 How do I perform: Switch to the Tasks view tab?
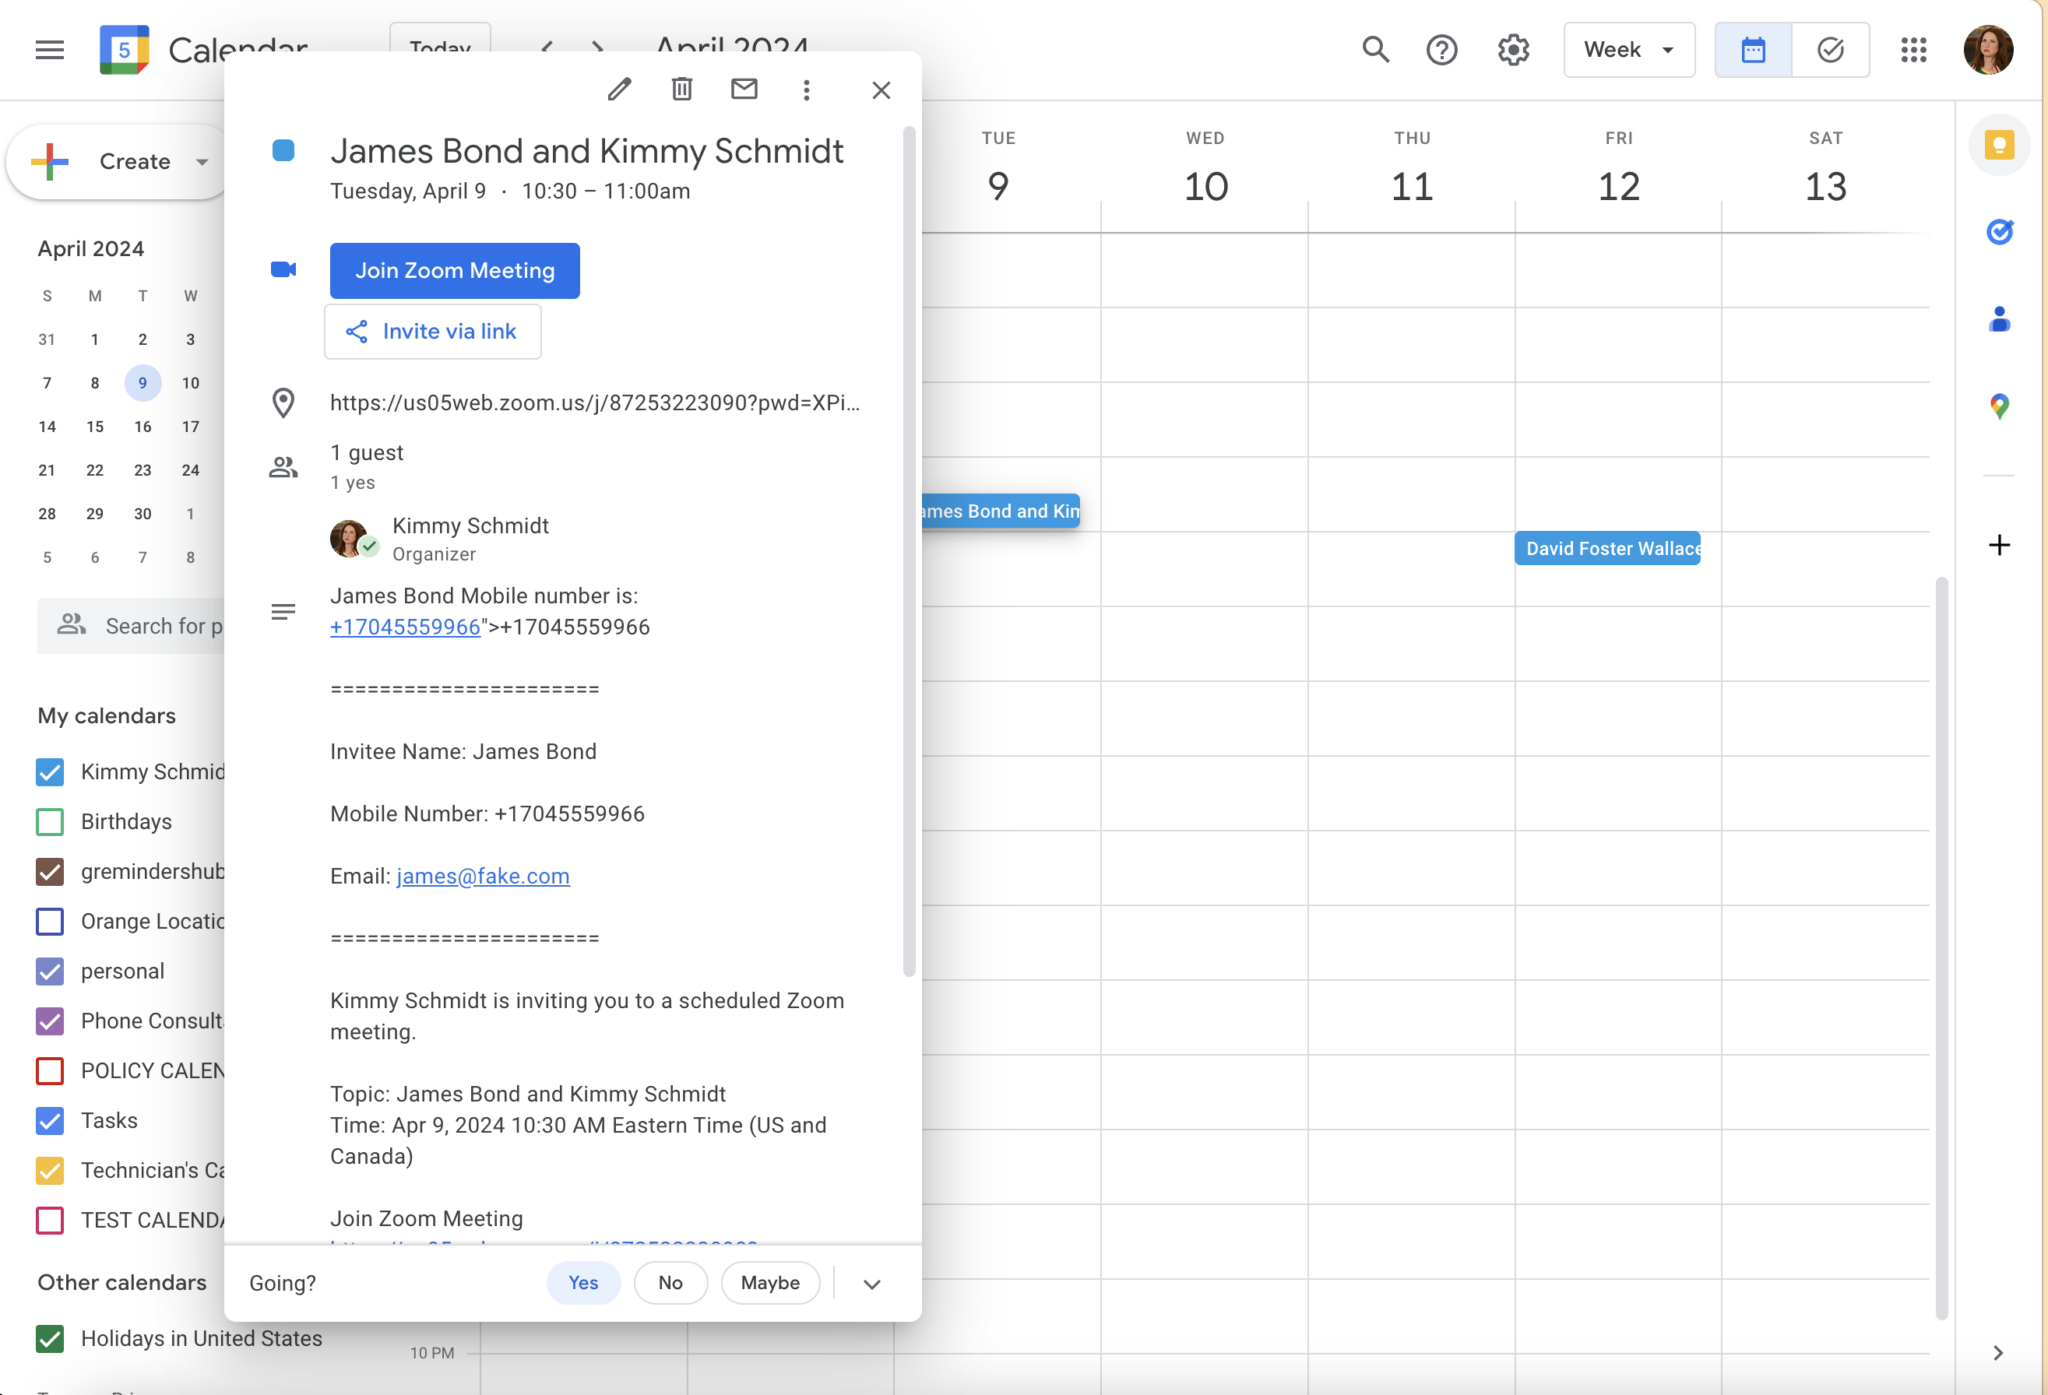coord(1830,49)
